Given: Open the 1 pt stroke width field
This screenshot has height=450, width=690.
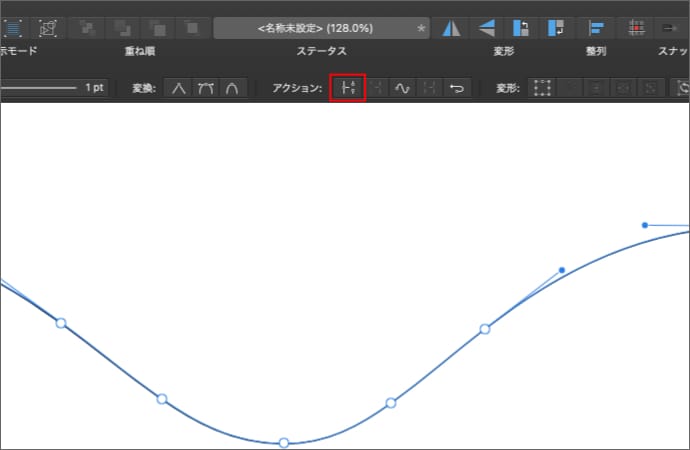Looking at the screenshot, I should coord(95,88).
